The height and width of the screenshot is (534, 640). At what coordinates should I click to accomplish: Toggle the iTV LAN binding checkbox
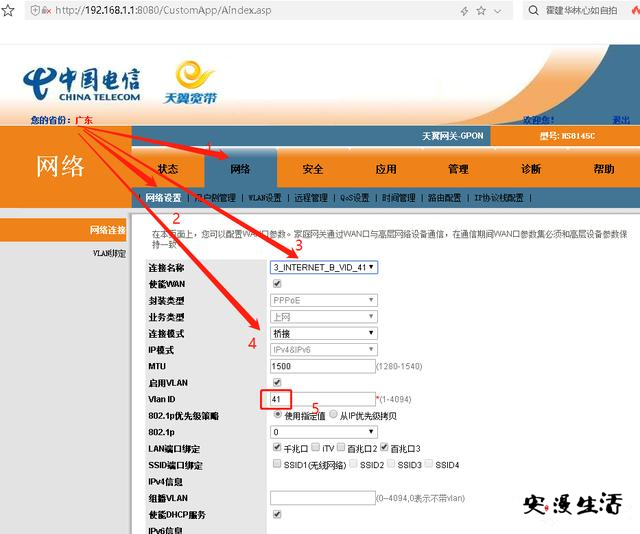[x=316, y=447]
